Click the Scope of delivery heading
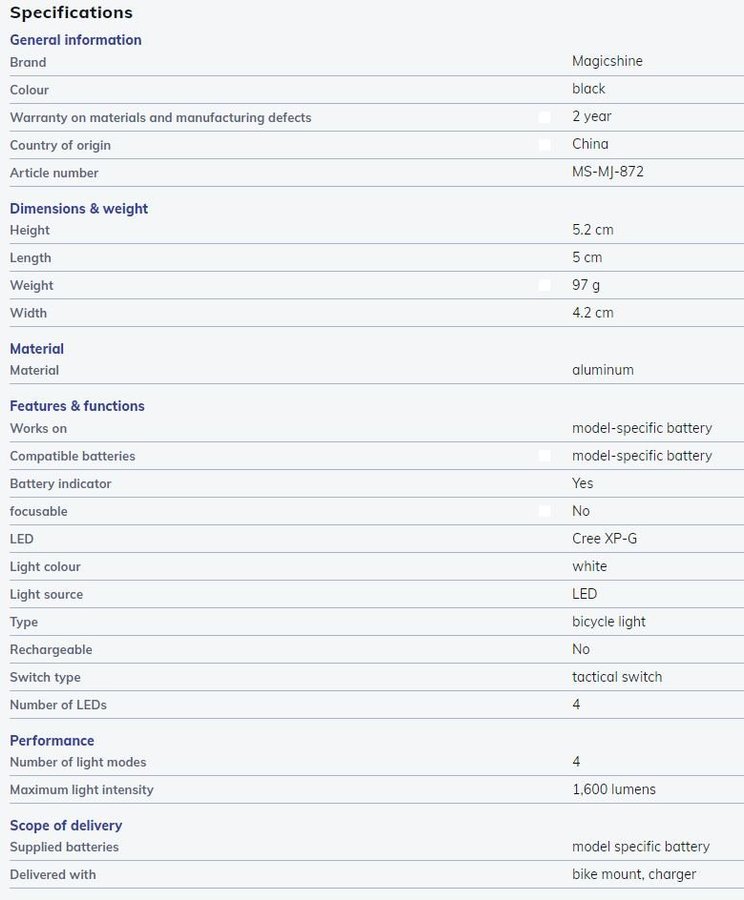The height and width of the screenshot is (900, 744). (66, 826)
